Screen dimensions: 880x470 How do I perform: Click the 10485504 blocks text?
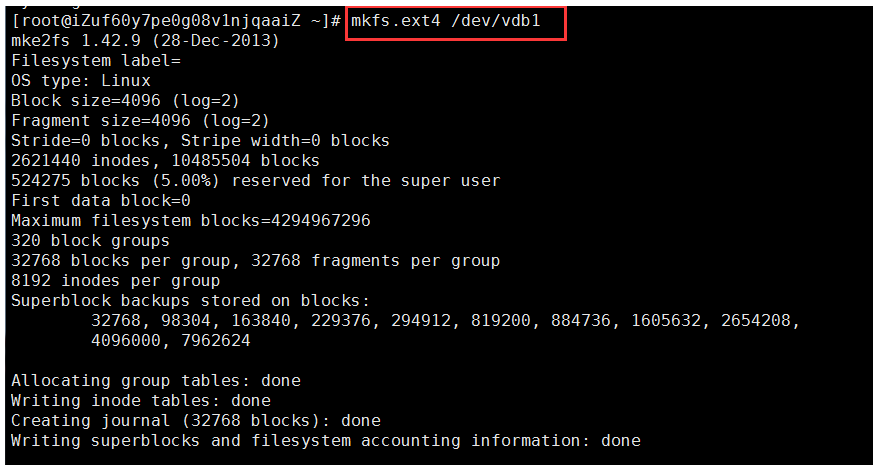pyautogui.click(x=245, y=161)
